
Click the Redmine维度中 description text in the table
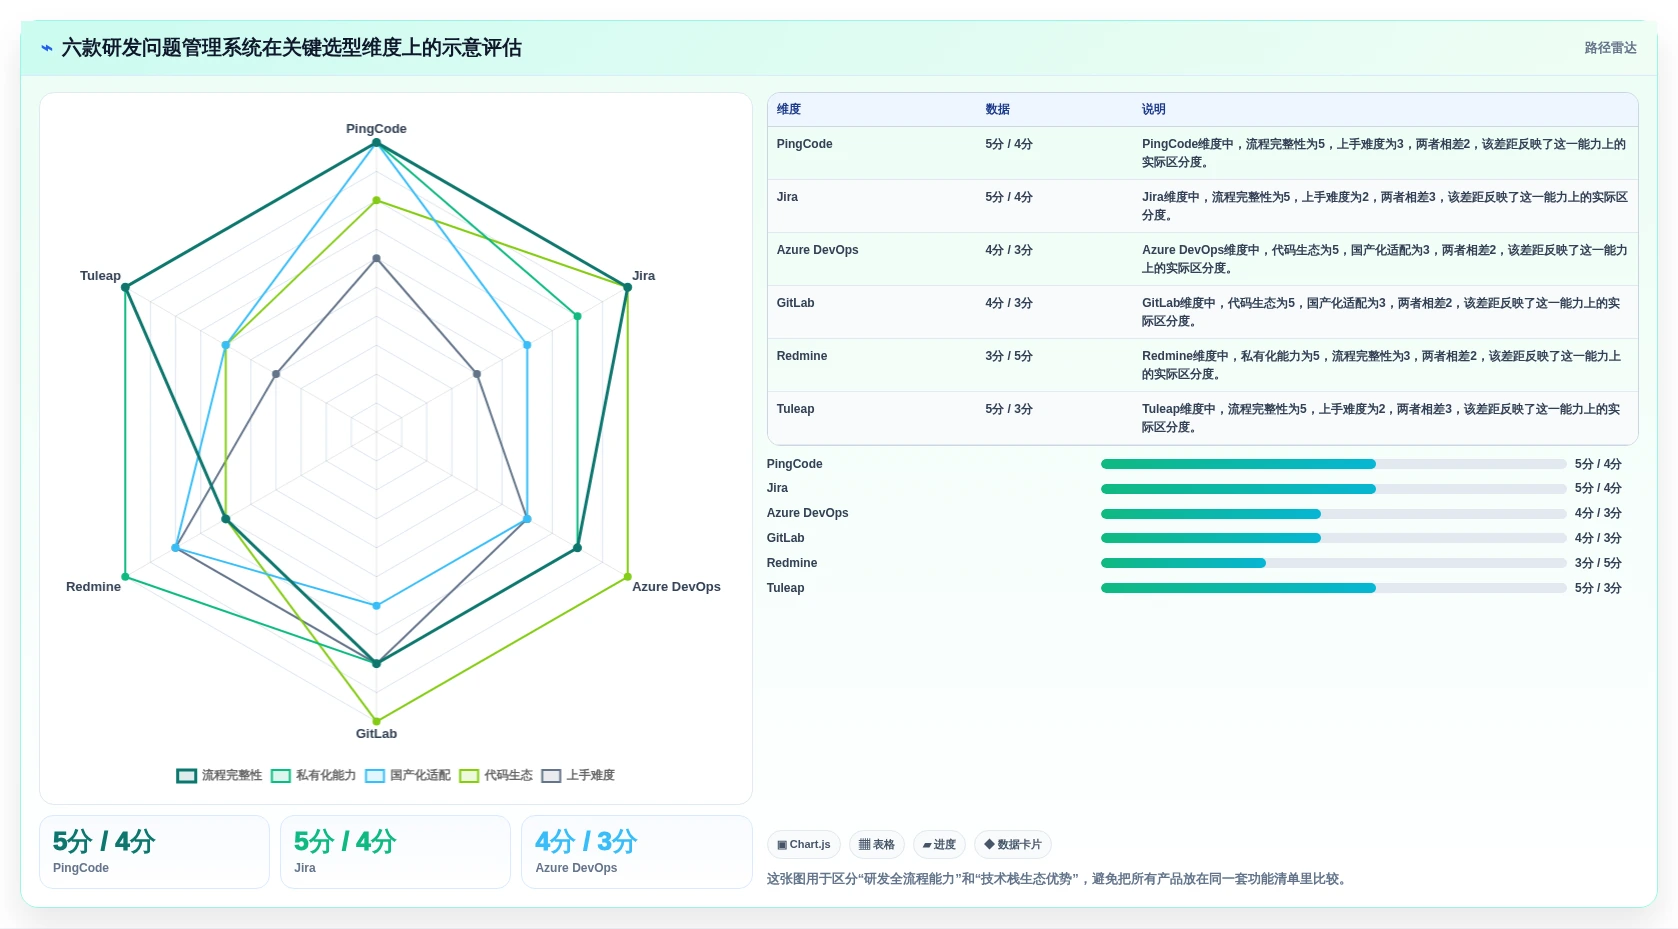coord(1381,365)
